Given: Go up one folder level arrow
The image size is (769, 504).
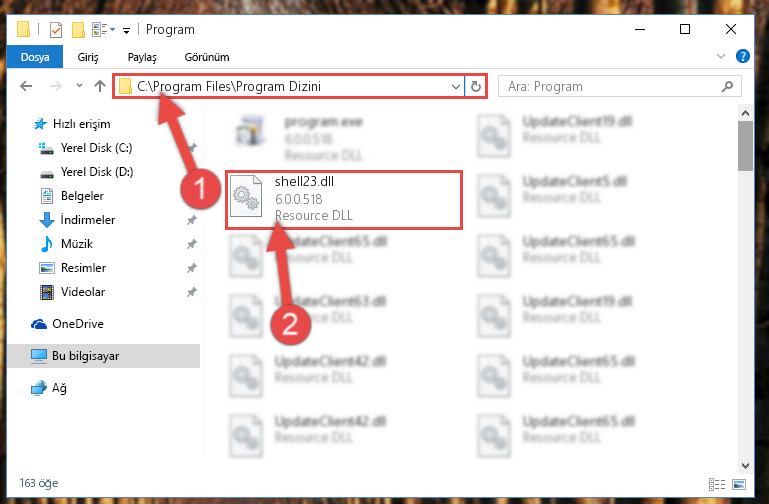Looking at the screenshot, I should [x=100, y=86].
